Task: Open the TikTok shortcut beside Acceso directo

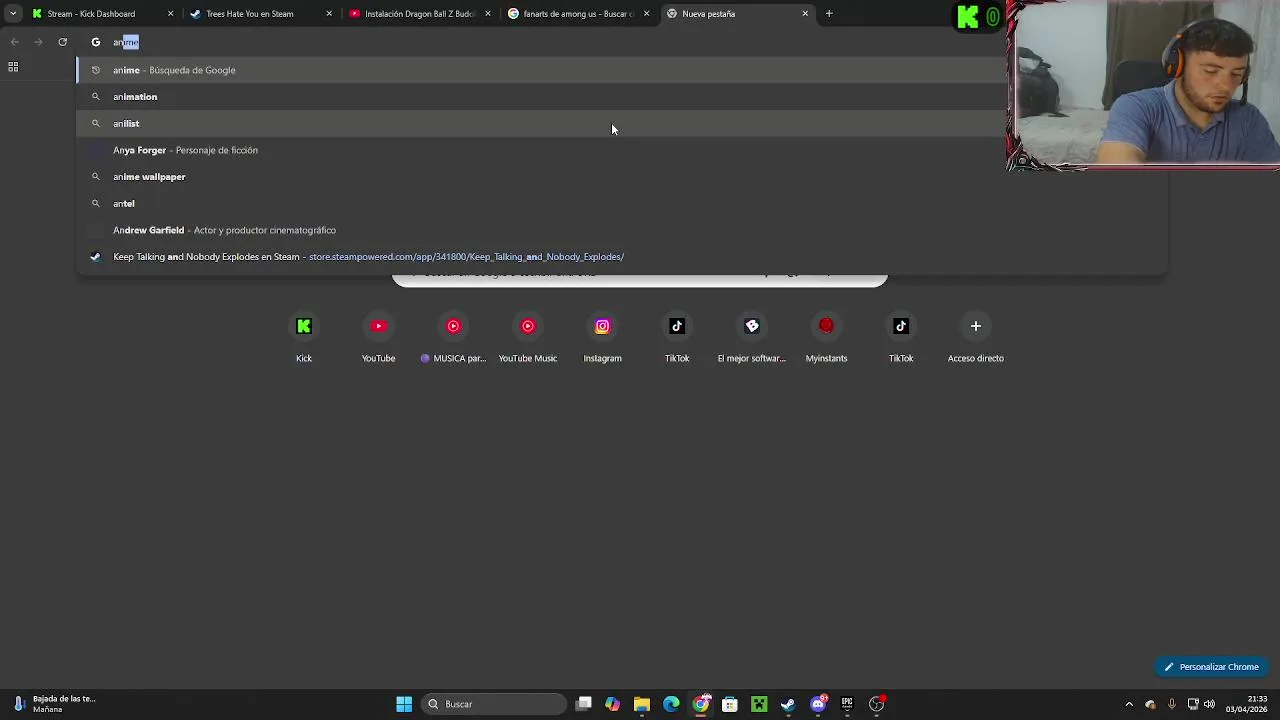Action: coord(901,337)
